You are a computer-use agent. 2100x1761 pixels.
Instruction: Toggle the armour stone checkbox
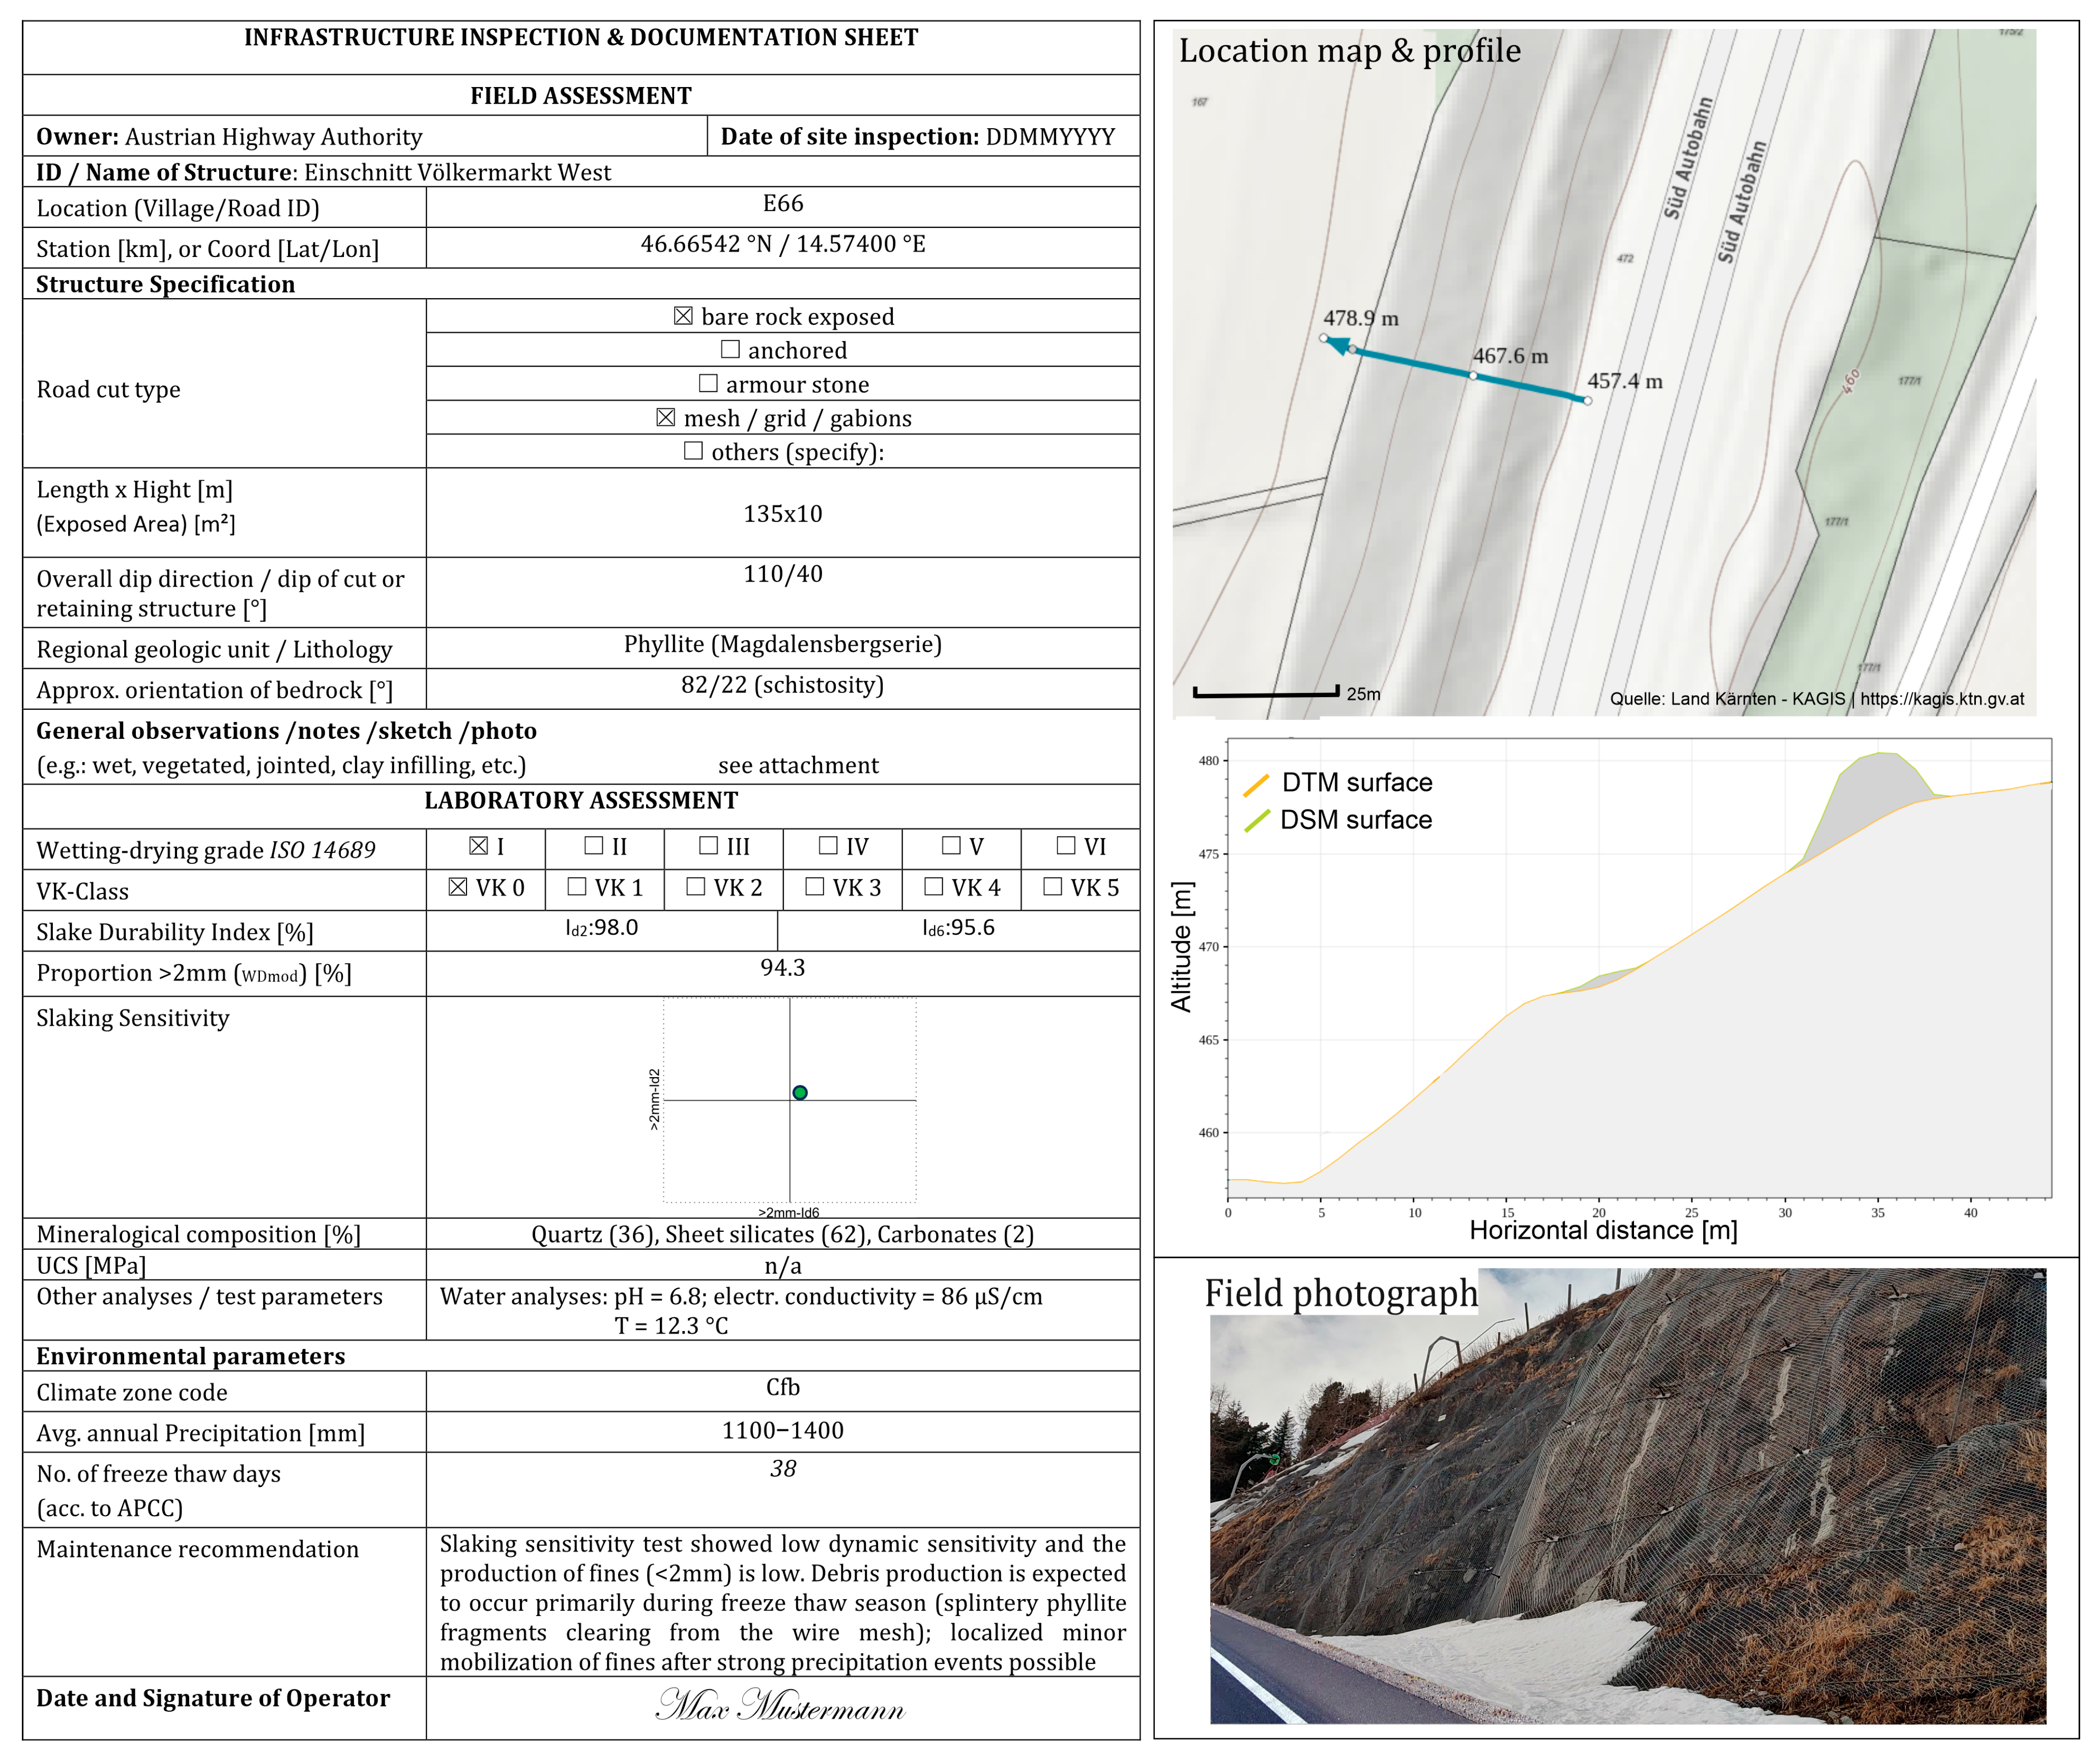[708, 384]
